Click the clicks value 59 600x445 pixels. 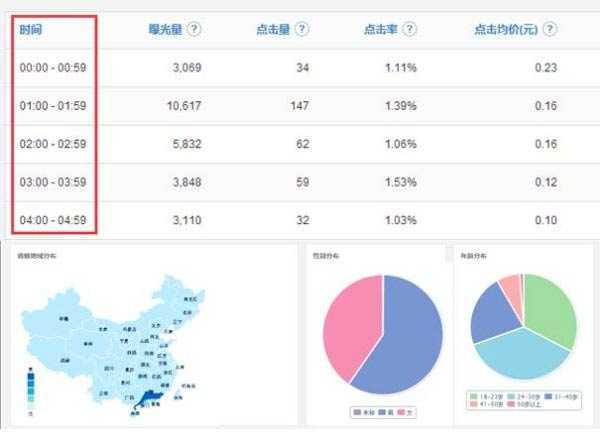(x=302, y=182)
